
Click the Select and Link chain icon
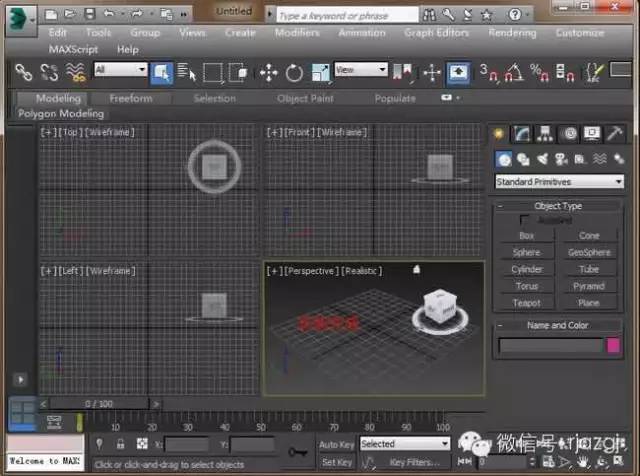pos(23,72)
